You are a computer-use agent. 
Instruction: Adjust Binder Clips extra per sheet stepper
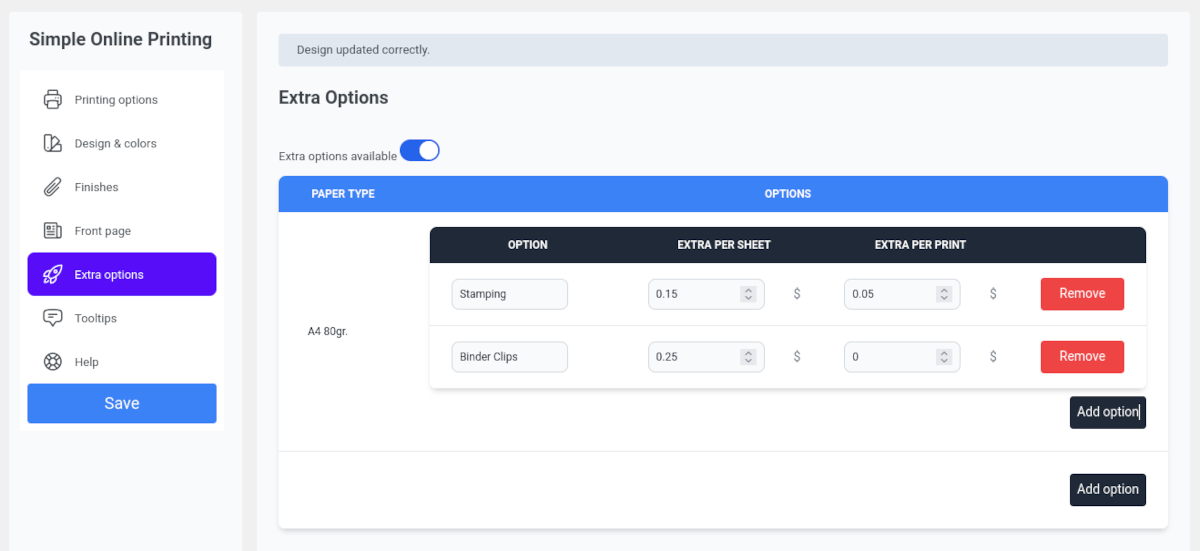tap(747, 357)
